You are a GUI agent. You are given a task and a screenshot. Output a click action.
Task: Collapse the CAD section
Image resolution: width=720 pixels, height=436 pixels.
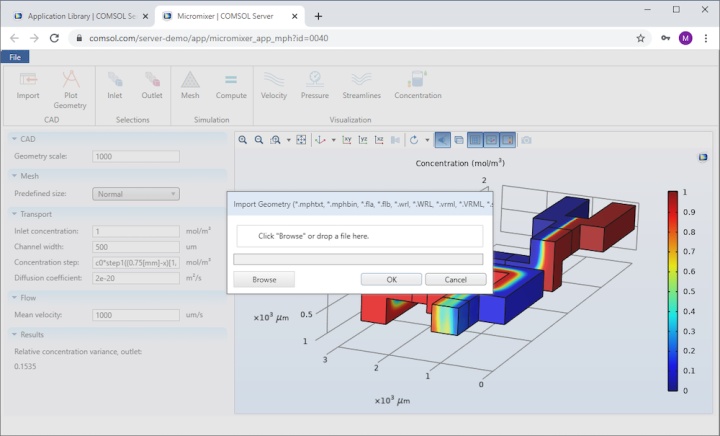[14, 139]
